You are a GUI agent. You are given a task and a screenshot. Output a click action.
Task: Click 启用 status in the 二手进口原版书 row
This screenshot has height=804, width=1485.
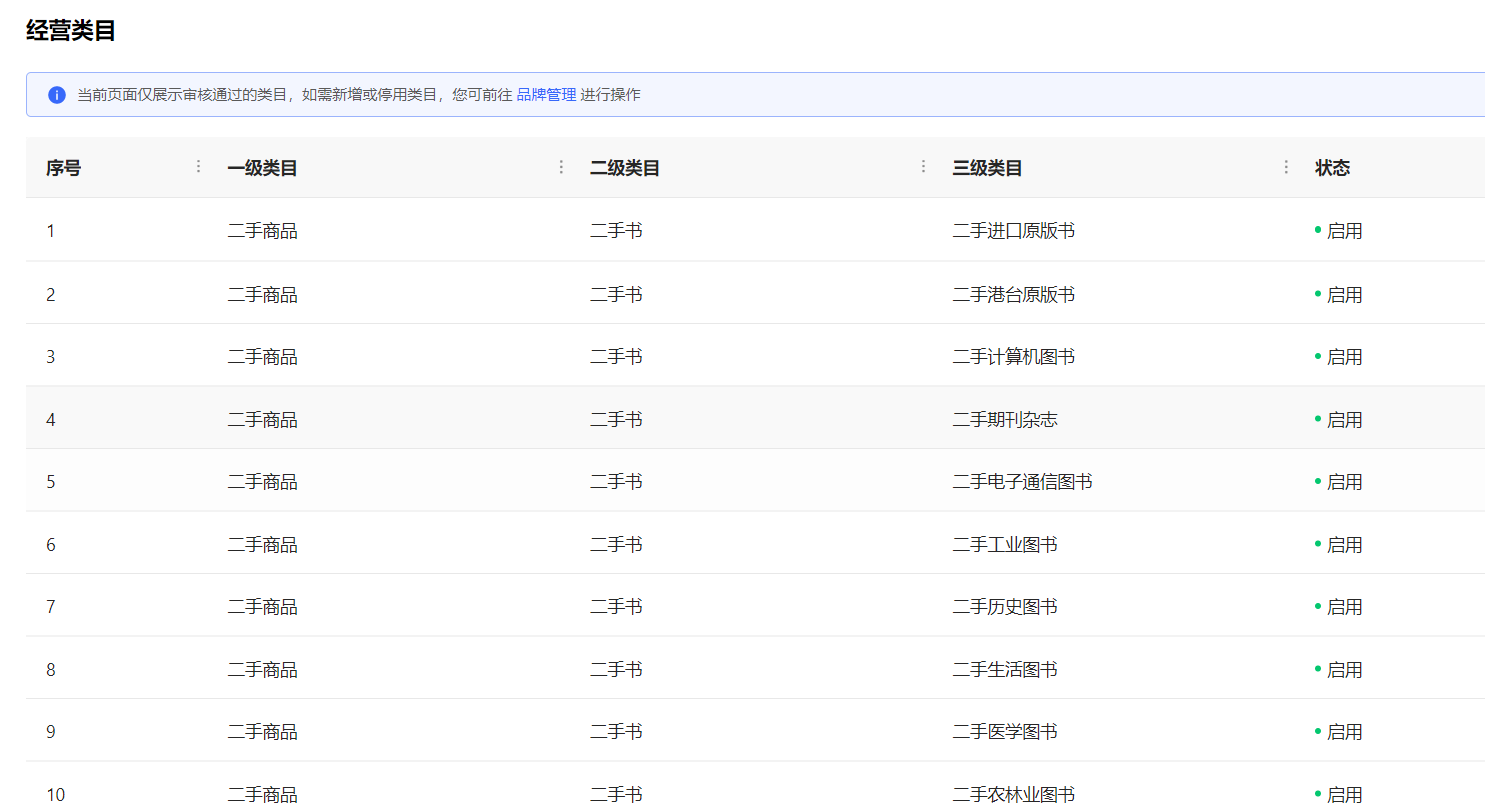(1339, 231)
